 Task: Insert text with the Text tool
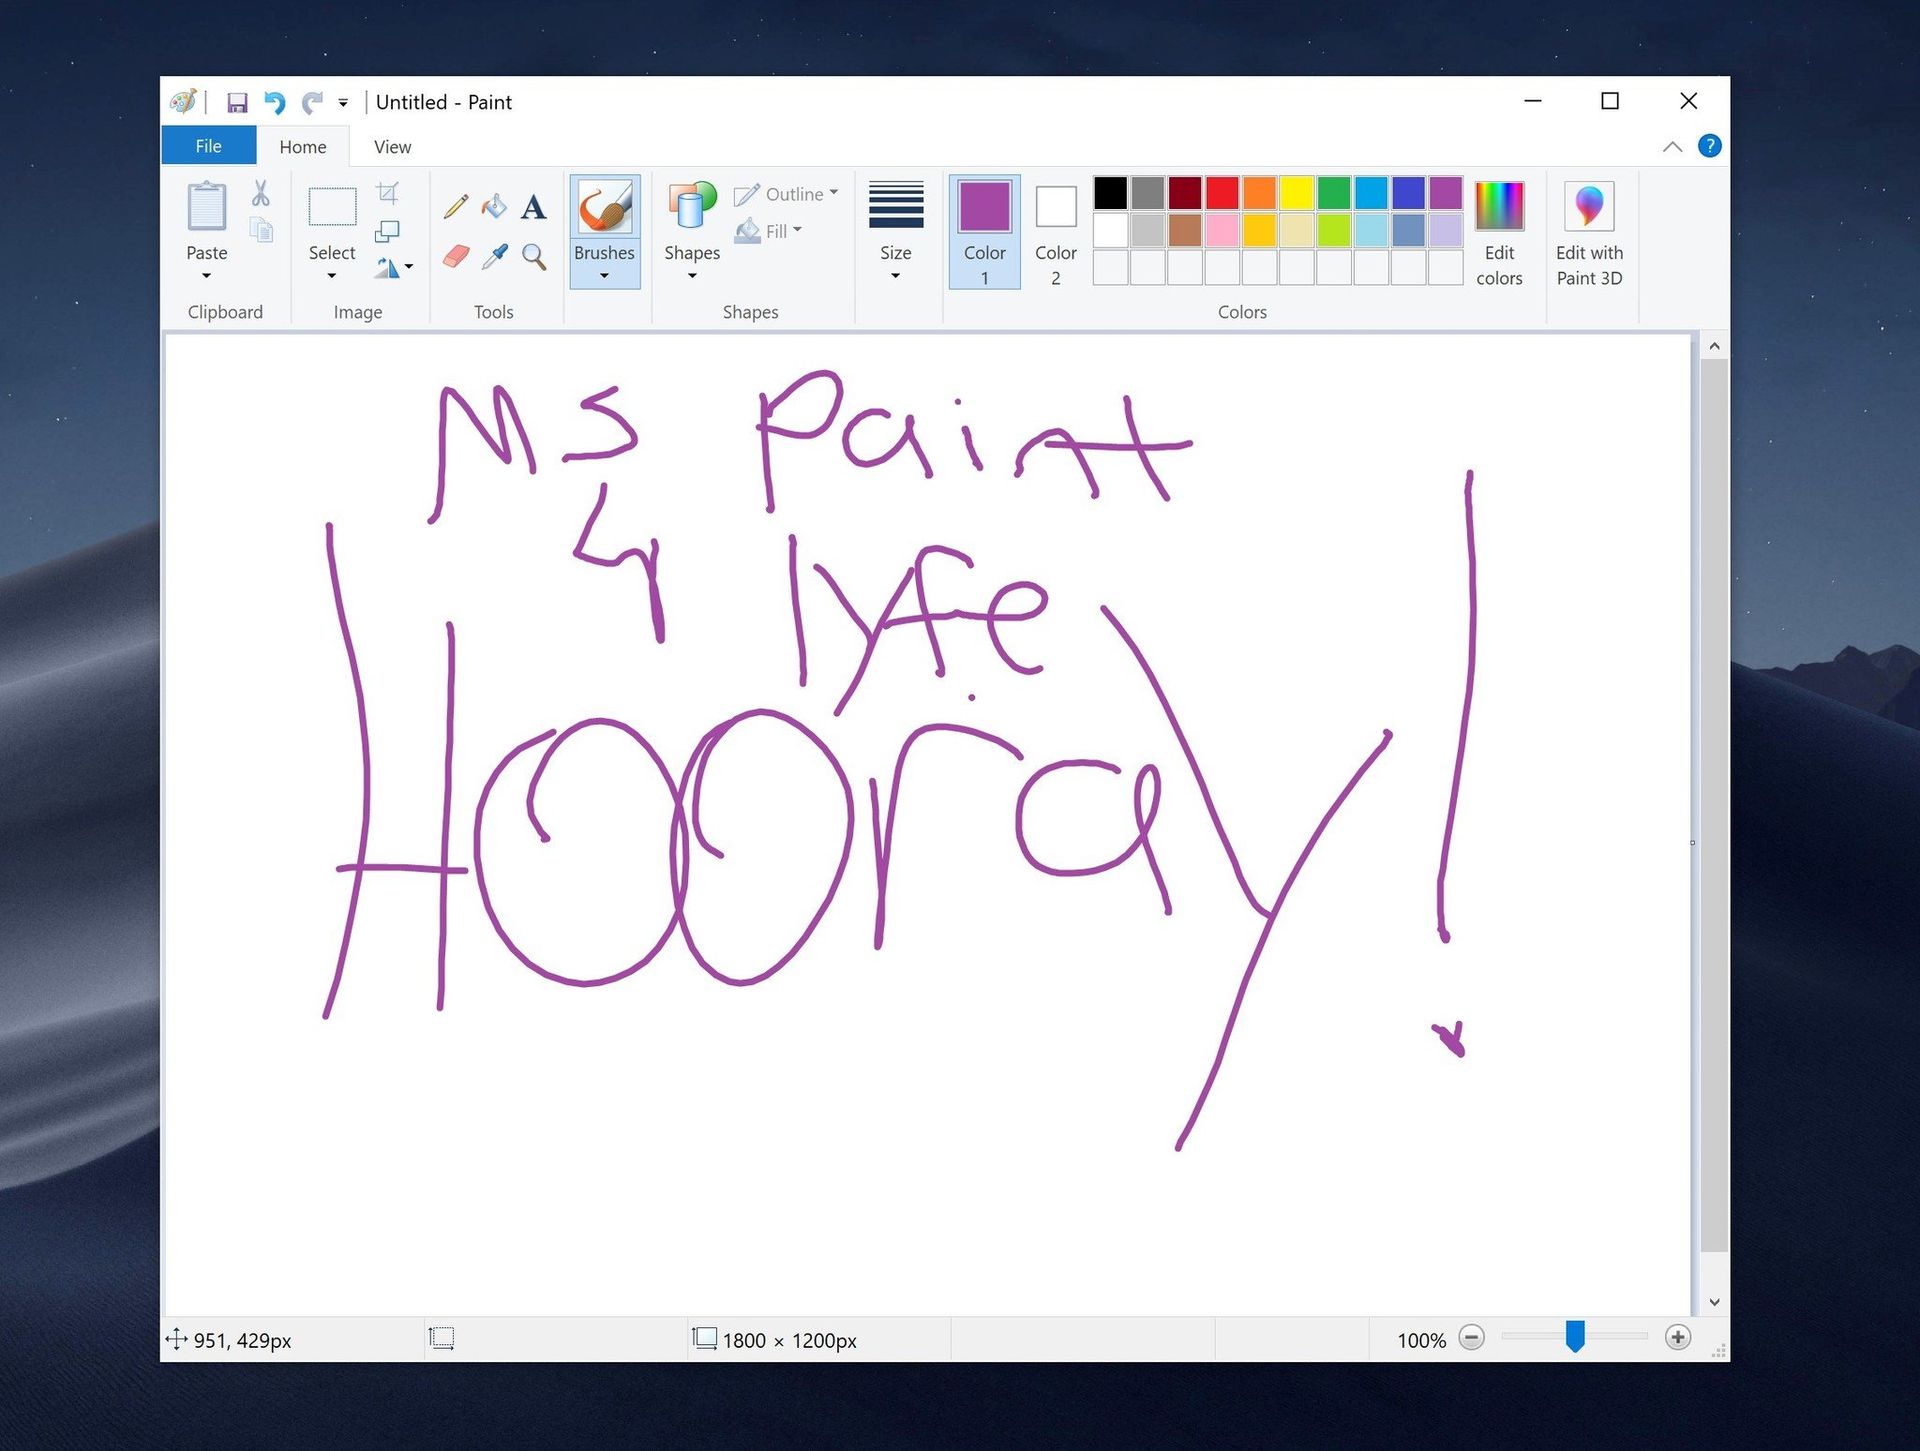[x=533, y=206]
